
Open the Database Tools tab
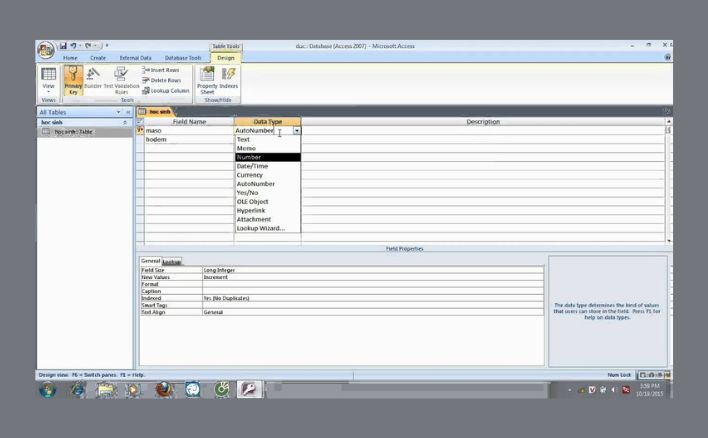click(183, 58)
